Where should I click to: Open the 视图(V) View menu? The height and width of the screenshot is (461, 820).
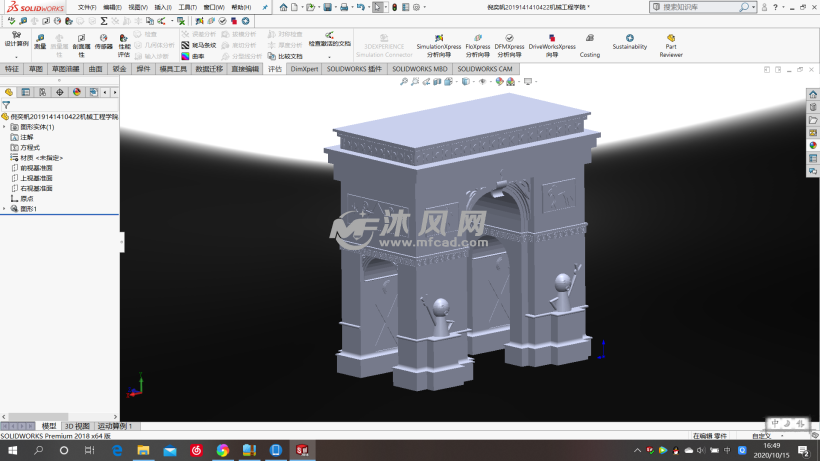[138, 7]
